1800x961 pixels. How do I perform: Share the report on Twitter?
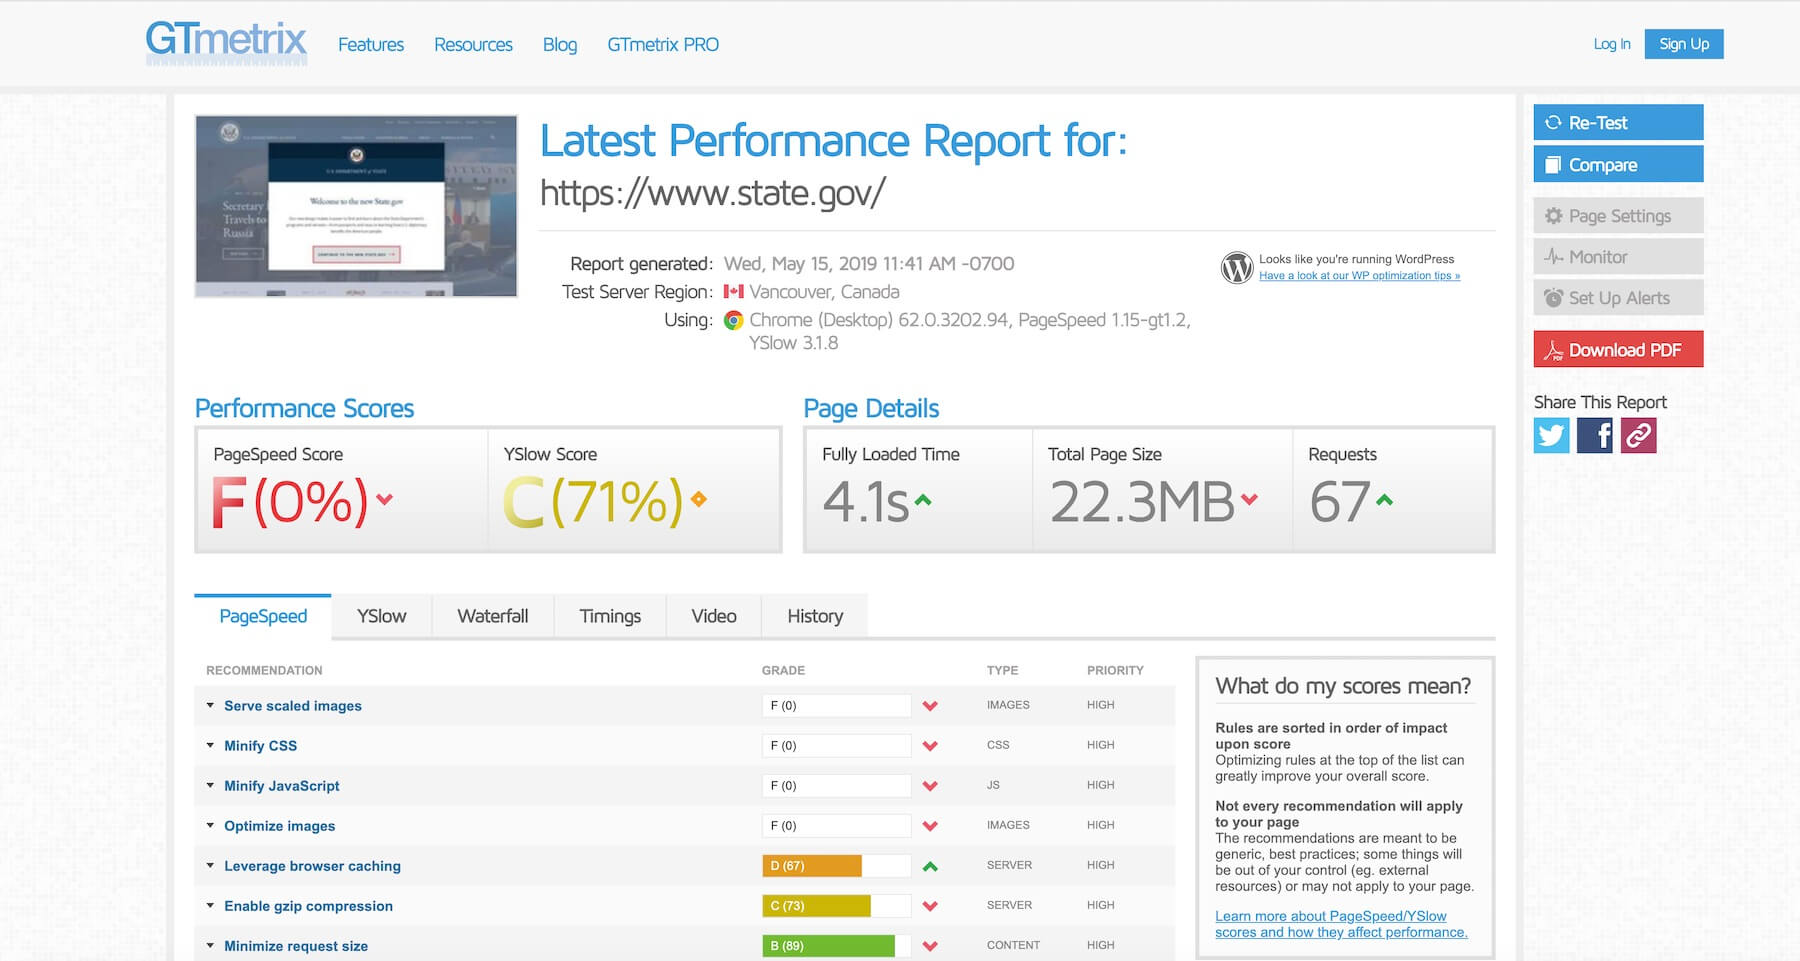[x=1552, y=435]
